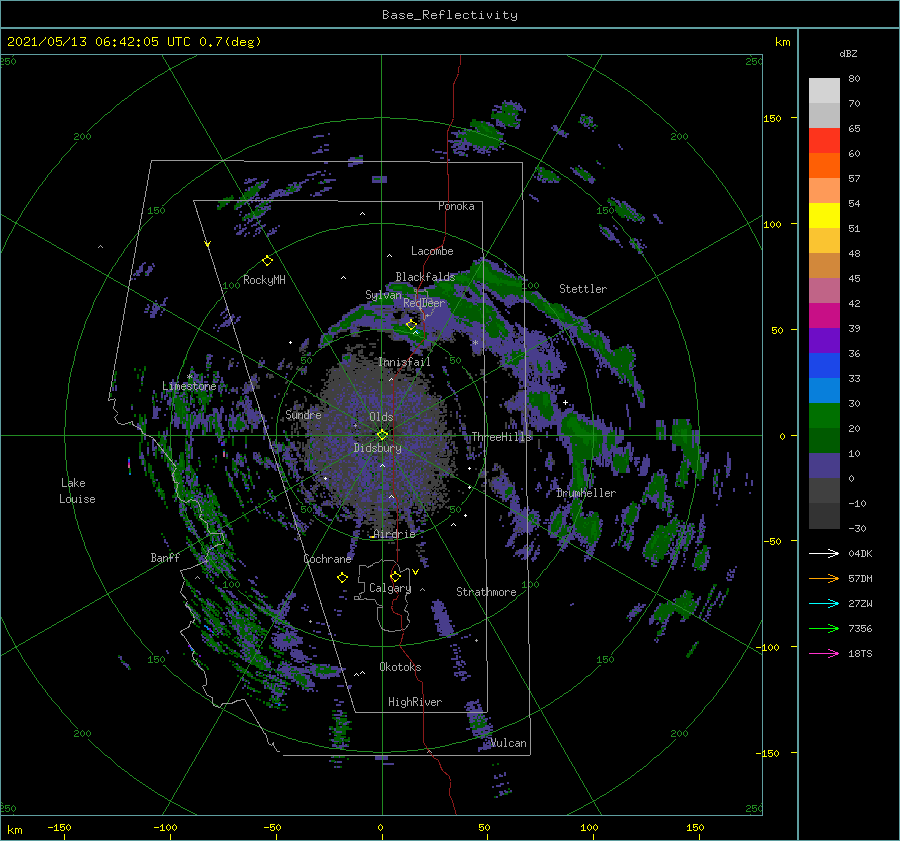Click the Didsbury town label

(x=378, y=448)
